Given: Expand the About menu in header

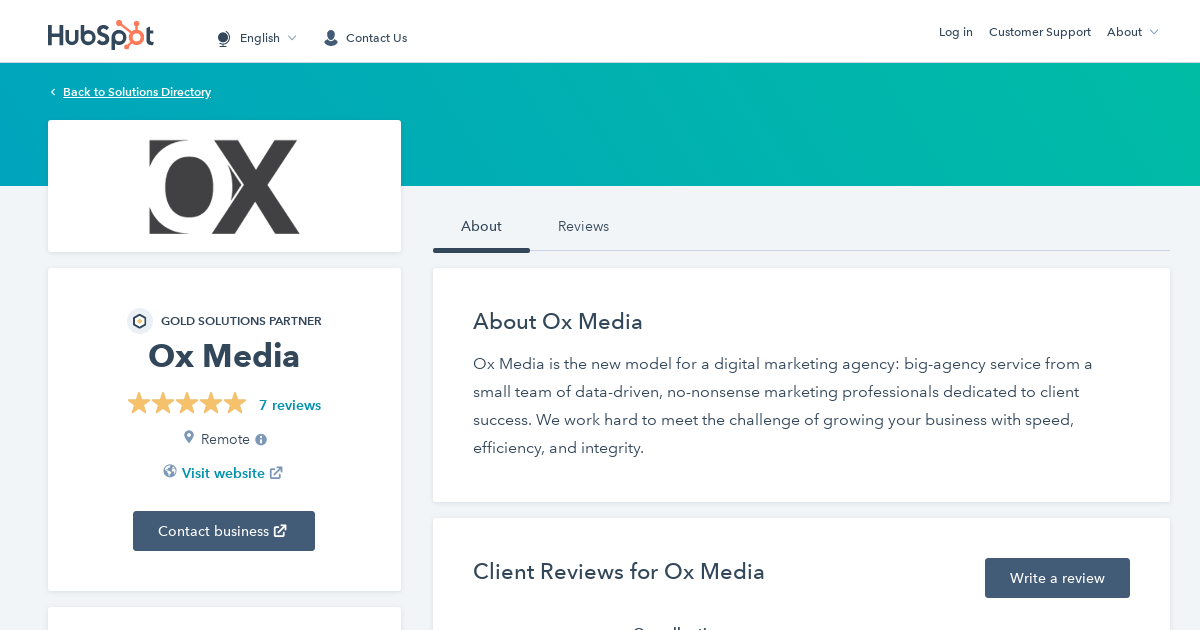Looking at the screenshot, I should tap(1132, 32).
